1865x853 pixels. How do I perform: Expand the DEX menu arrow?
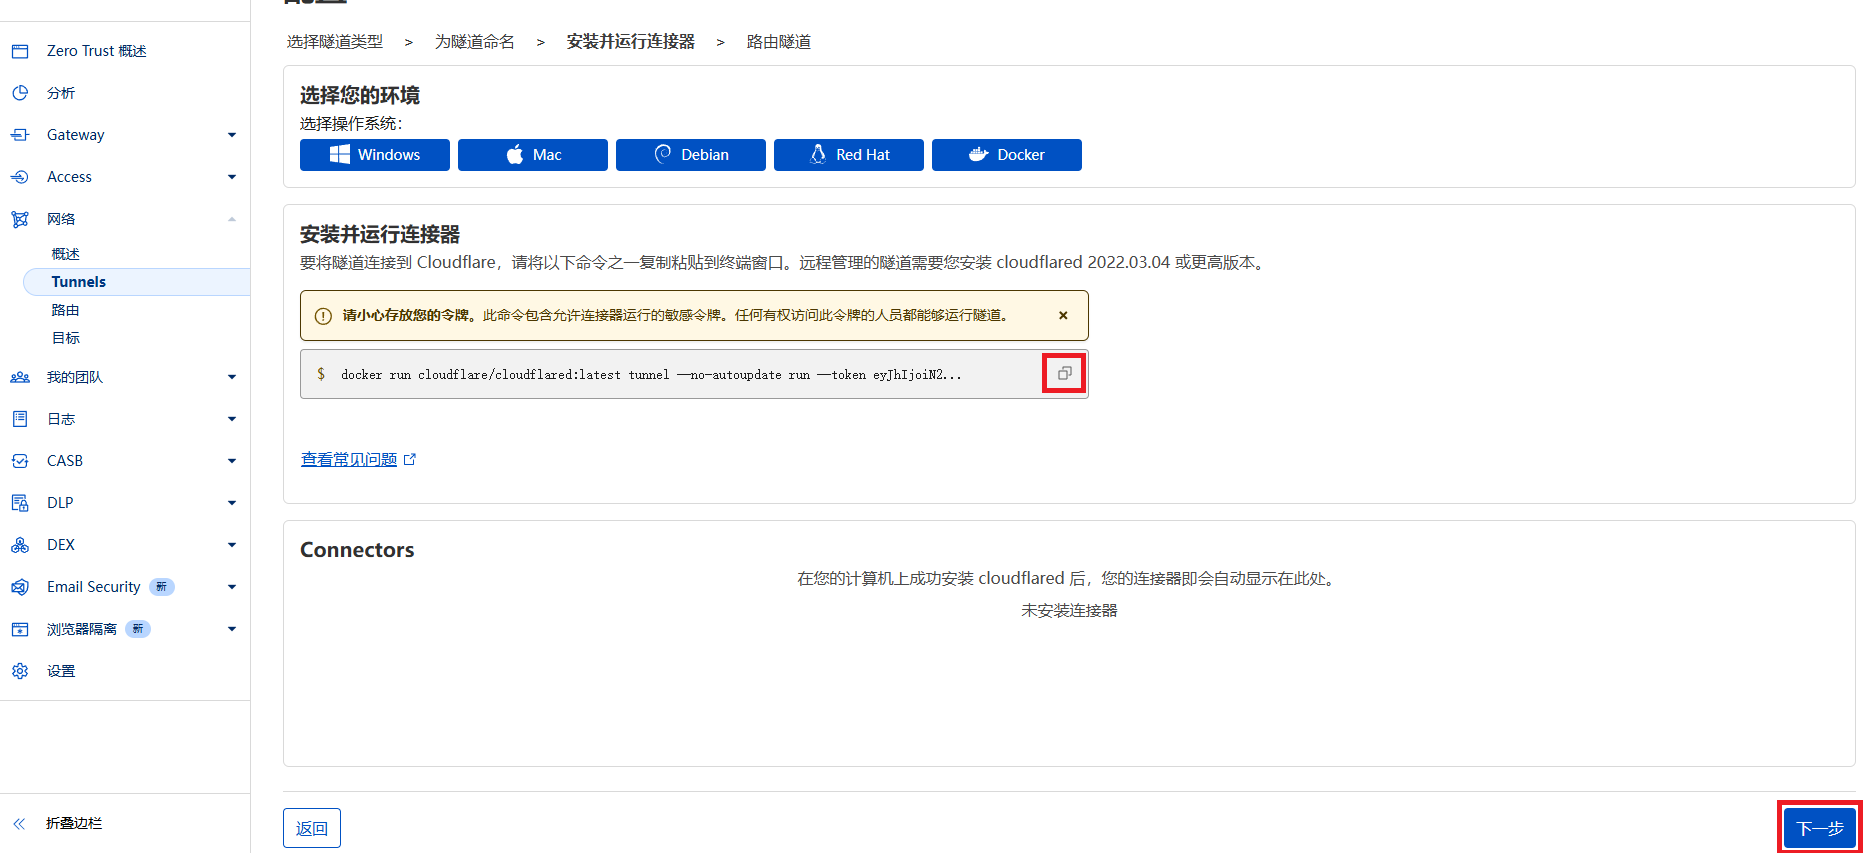point(232,545)
